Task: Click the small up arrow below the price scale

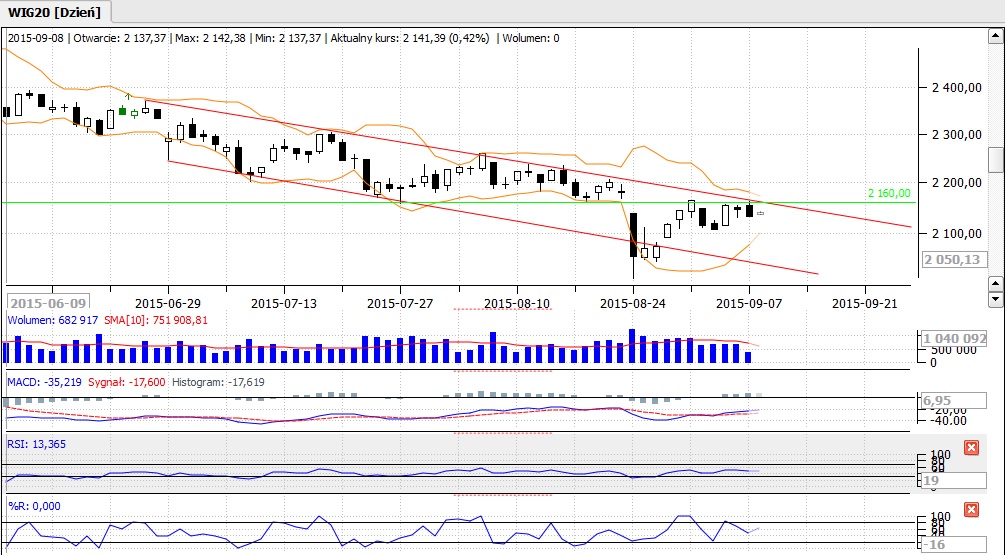Action: [x=995, y=283]
